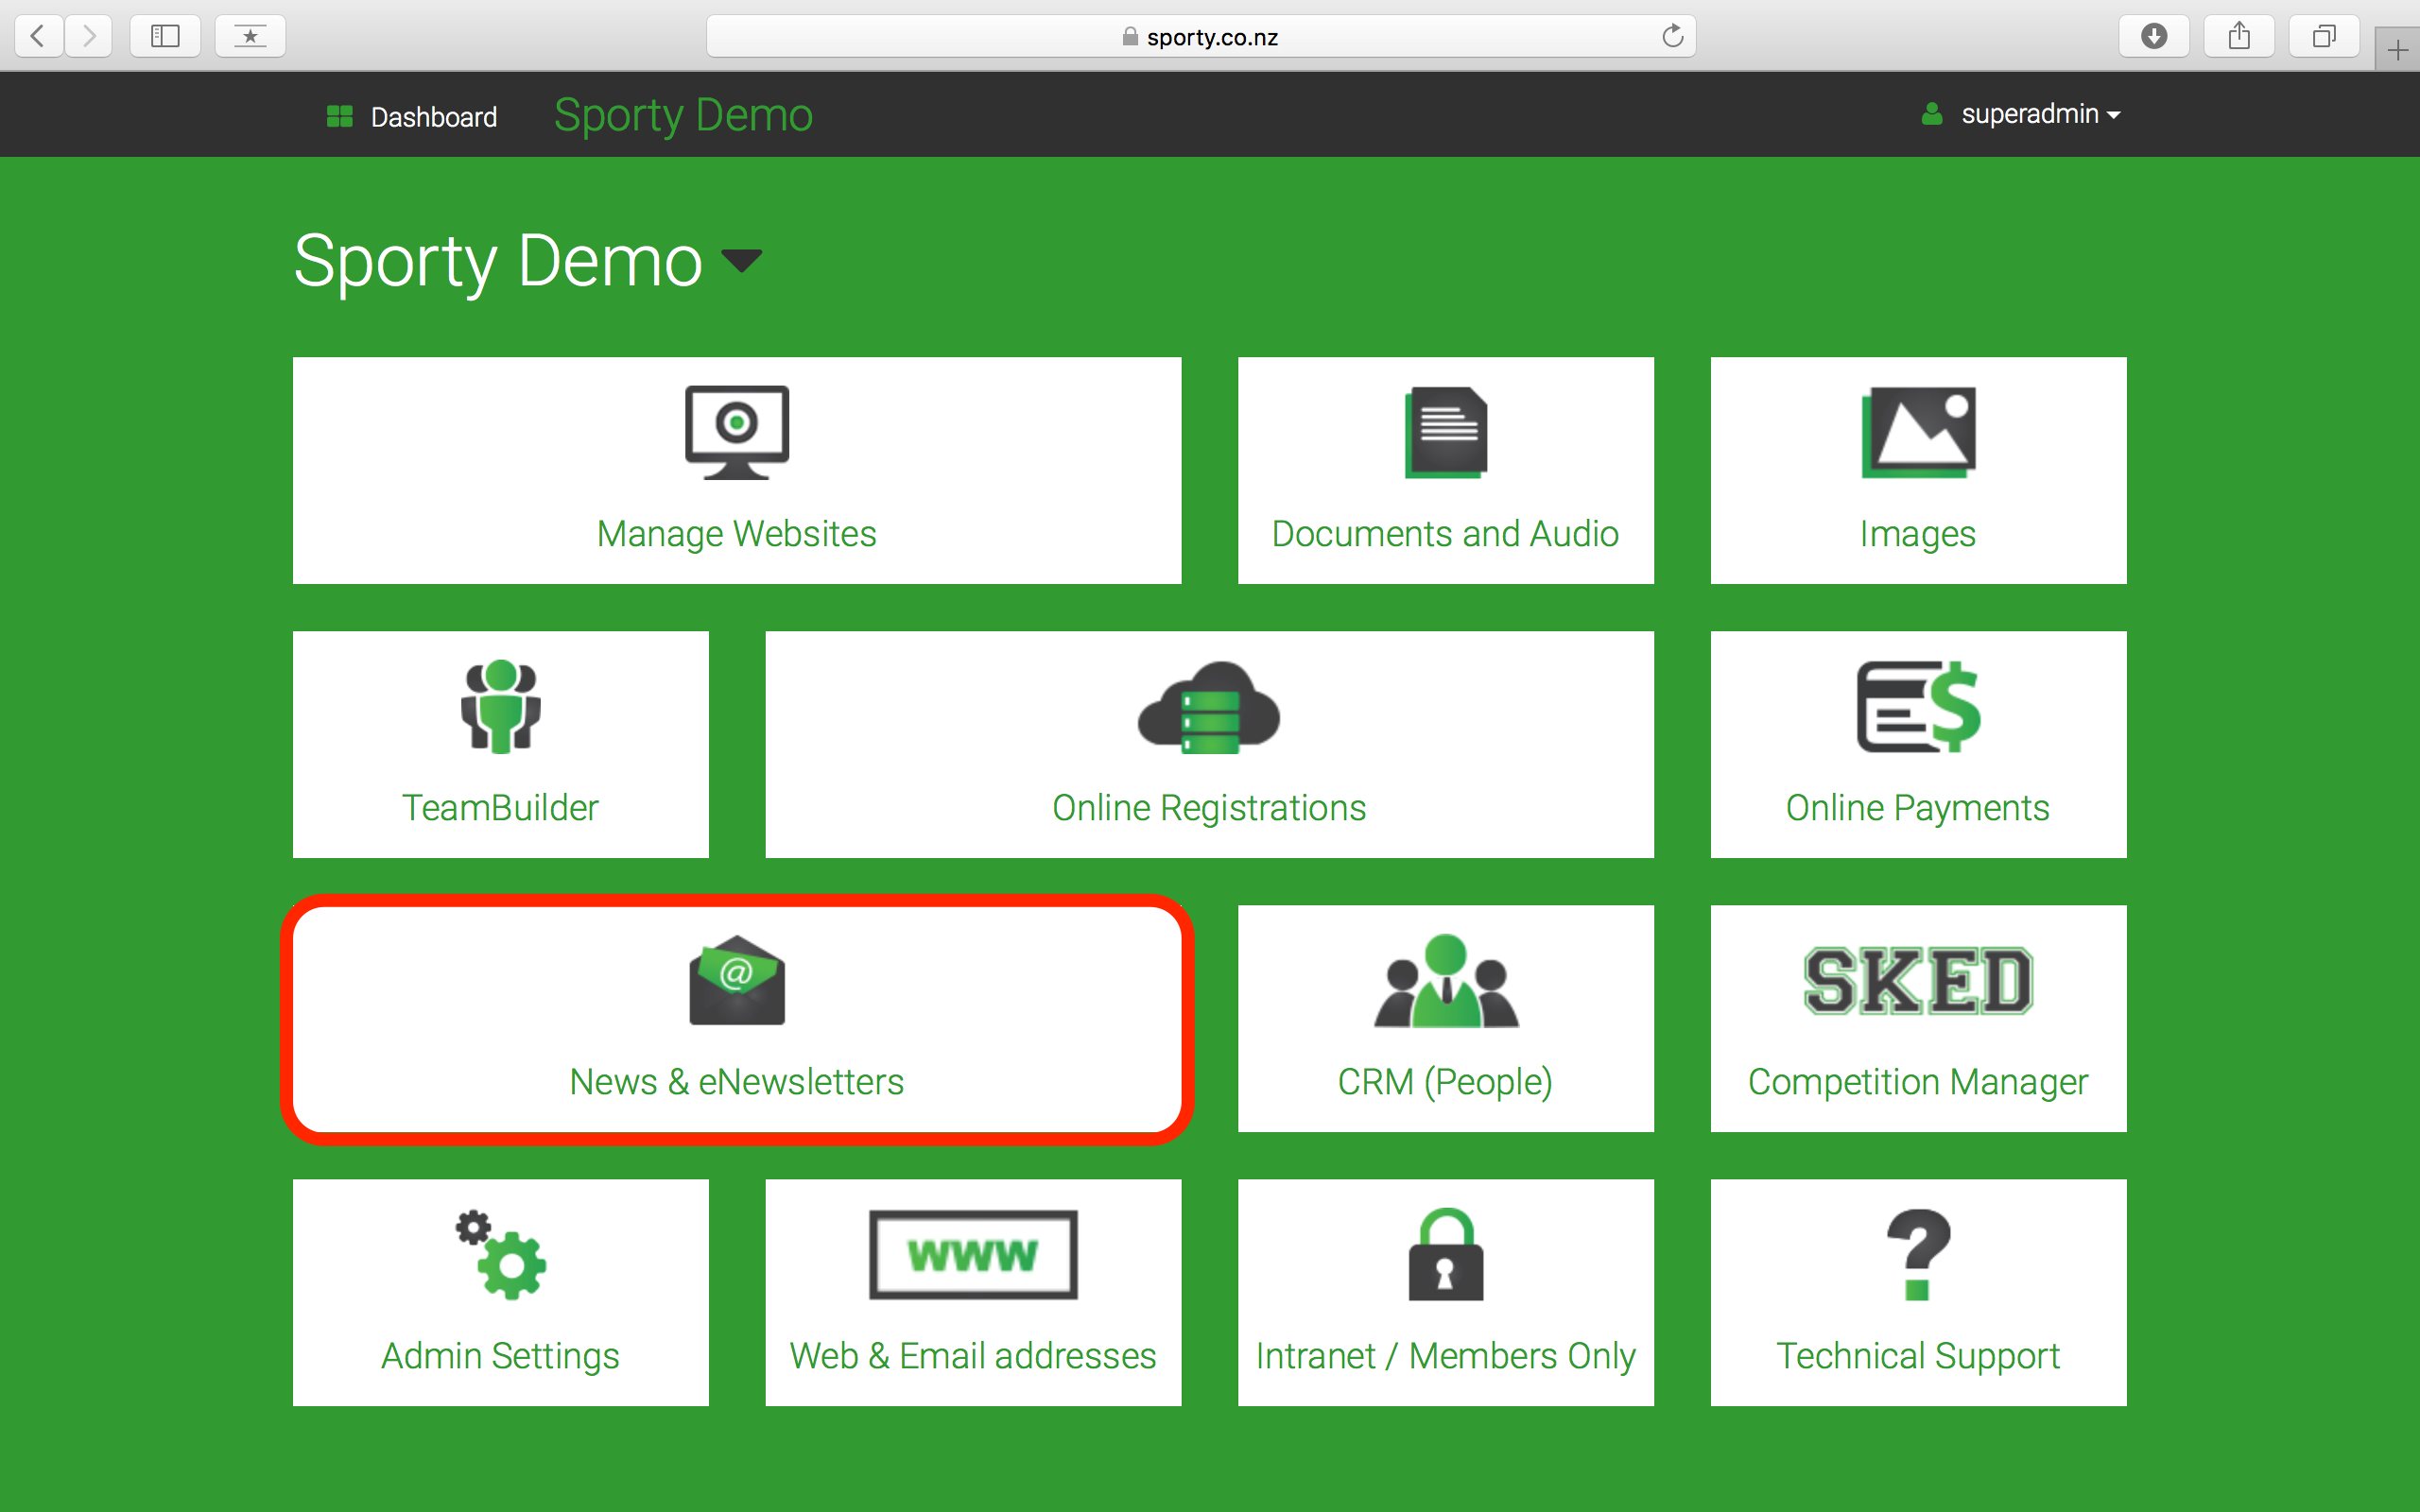
Task: Click the Images picture icon
Action: 1918,432
